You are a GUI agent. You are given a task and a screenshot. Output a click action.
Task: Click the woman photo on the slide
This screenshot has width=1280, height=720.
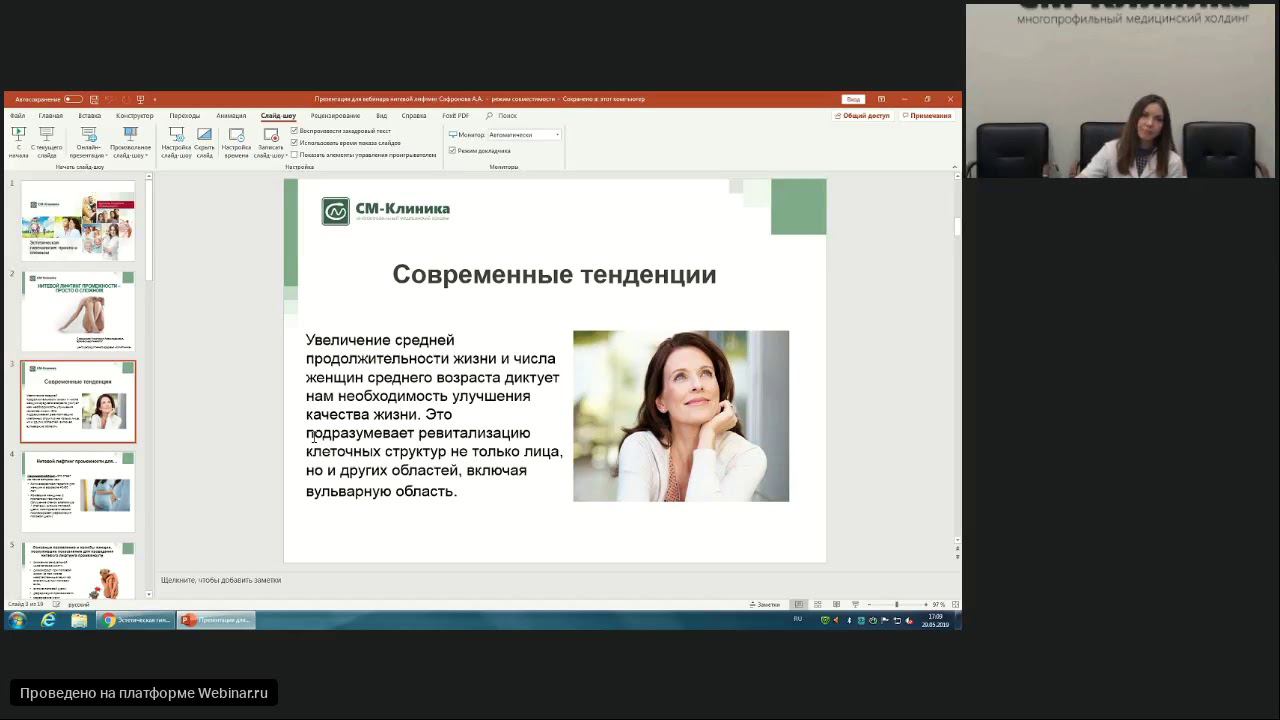(681, 416)
